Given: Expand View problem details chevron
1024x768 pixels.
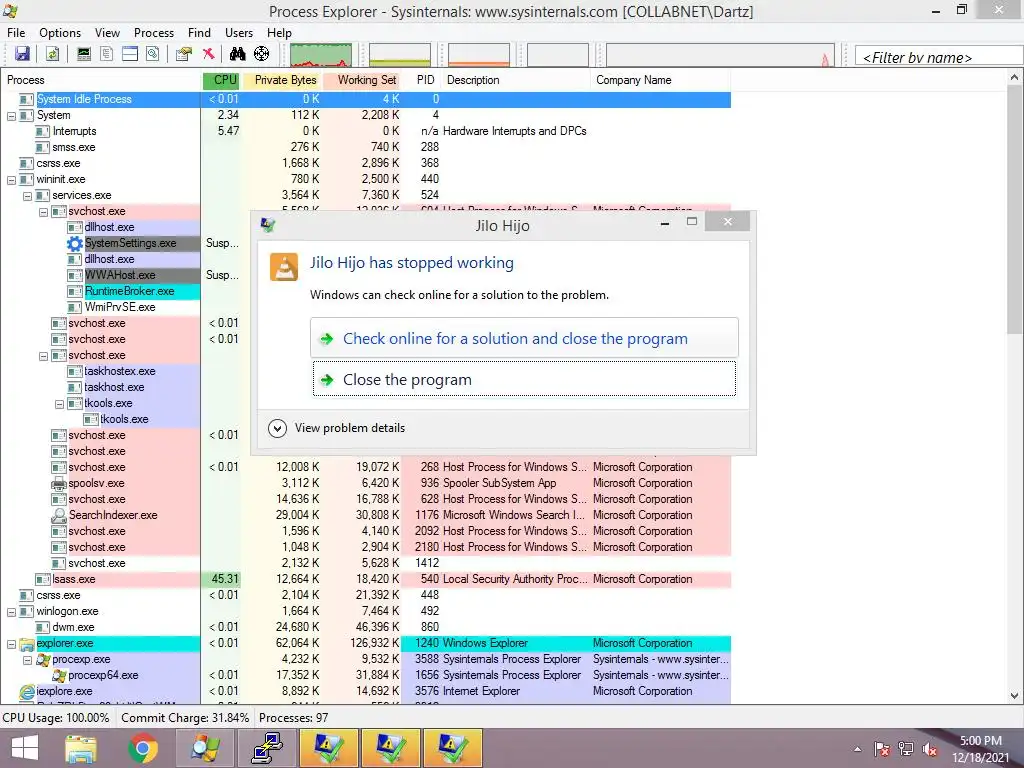Looking at the screenshot, I should (x=278, y=428).
